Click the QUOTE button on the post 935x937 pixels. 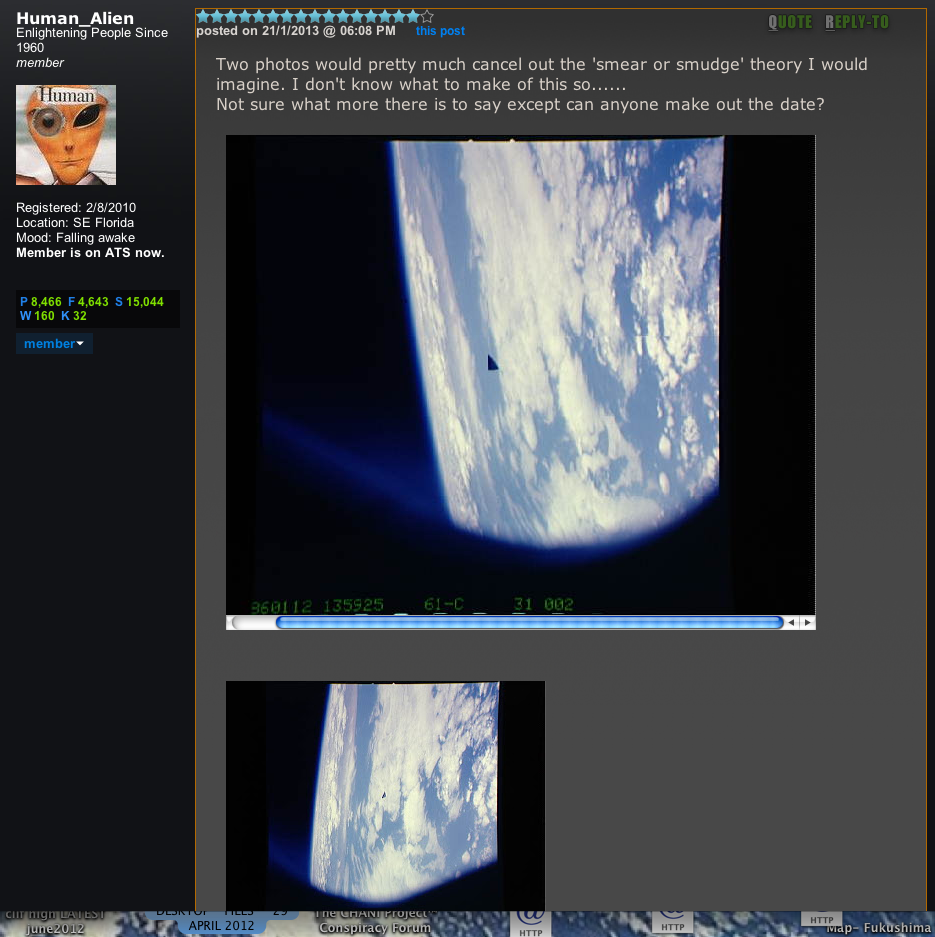click(x=789, y=22)
